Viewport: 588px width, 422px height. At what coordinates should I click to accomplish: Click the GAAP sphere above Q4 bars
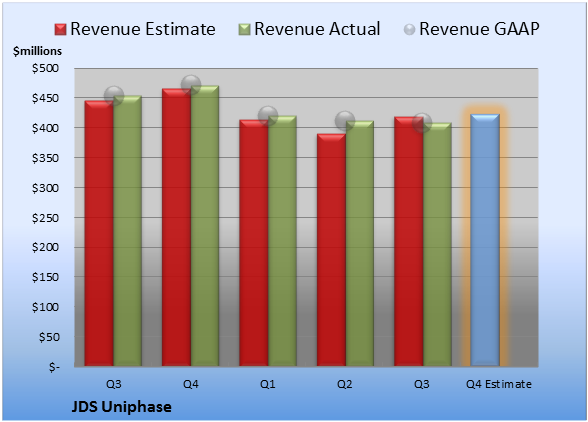point(191,85)
